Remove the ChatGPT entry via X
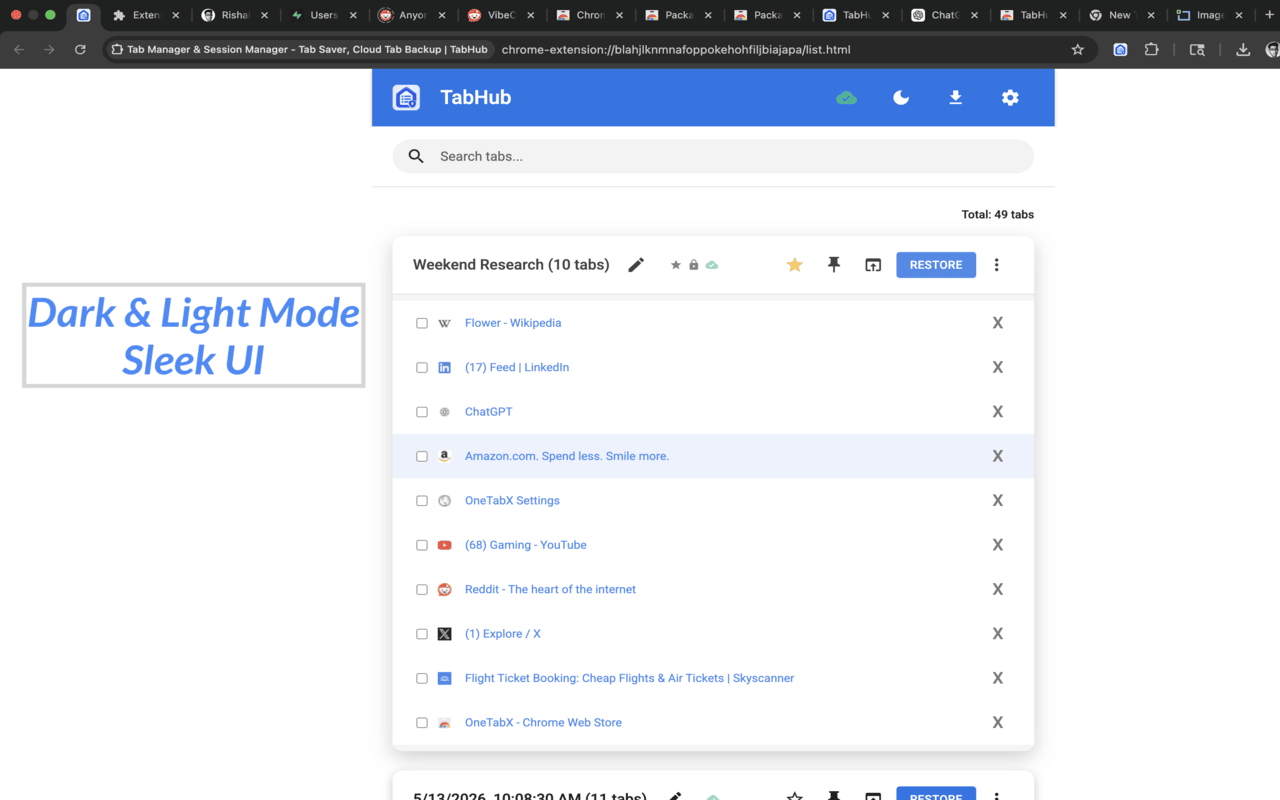Image resolution: width=1280 pixels, height=800 pixels. click(997, 412)
